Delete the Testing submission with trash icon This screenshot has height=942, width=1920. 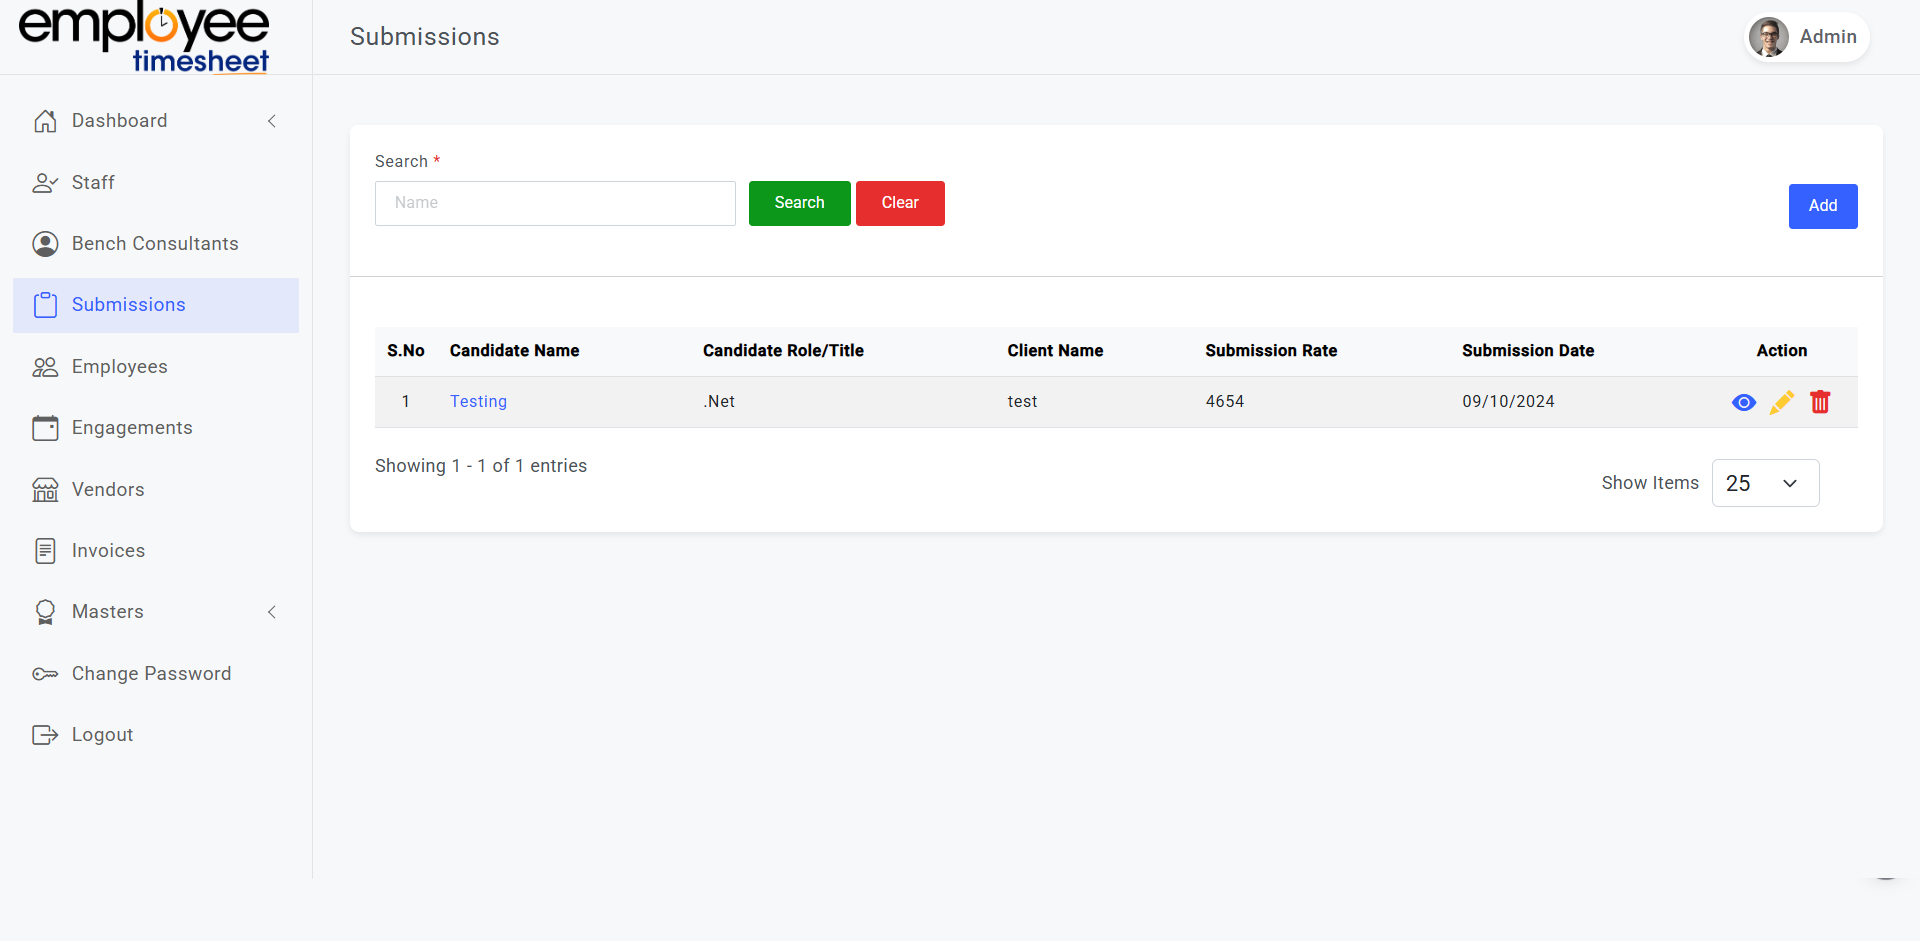1820,402
